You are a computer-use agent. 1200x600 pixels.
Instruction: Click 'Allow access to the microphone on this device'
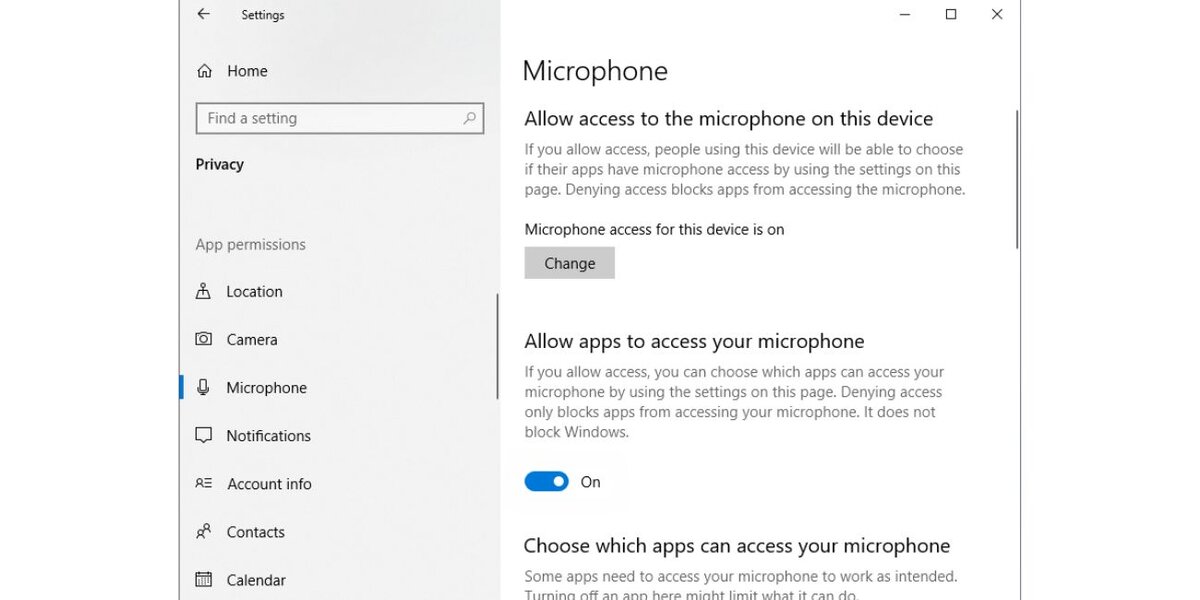(x=729, y=118)
